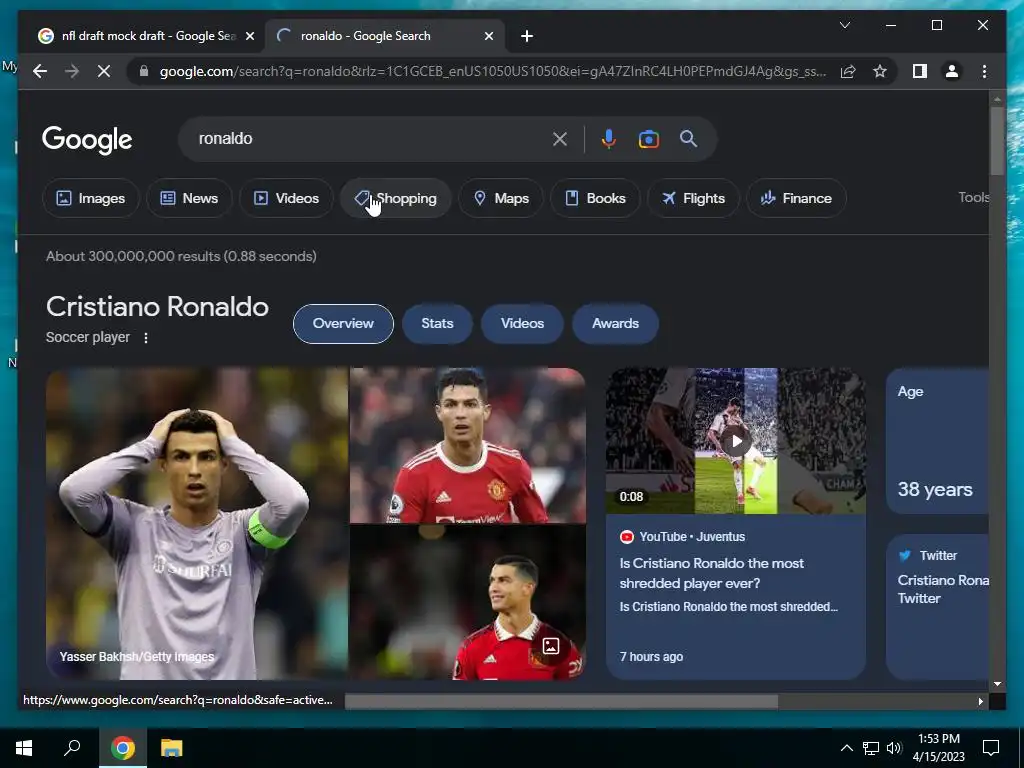
Task: Filter results by News
Action: coord(189,198)
